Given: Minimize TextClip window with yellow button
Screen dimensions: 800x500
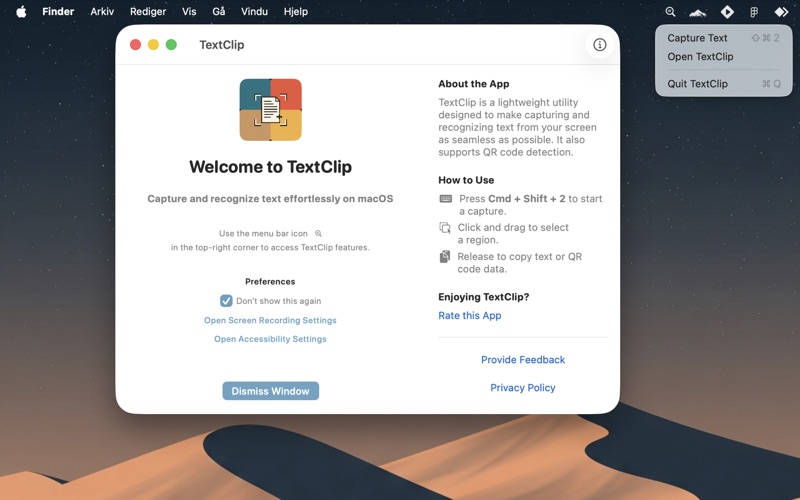Looking at the screenshot, I should click(x=153, y=45).
